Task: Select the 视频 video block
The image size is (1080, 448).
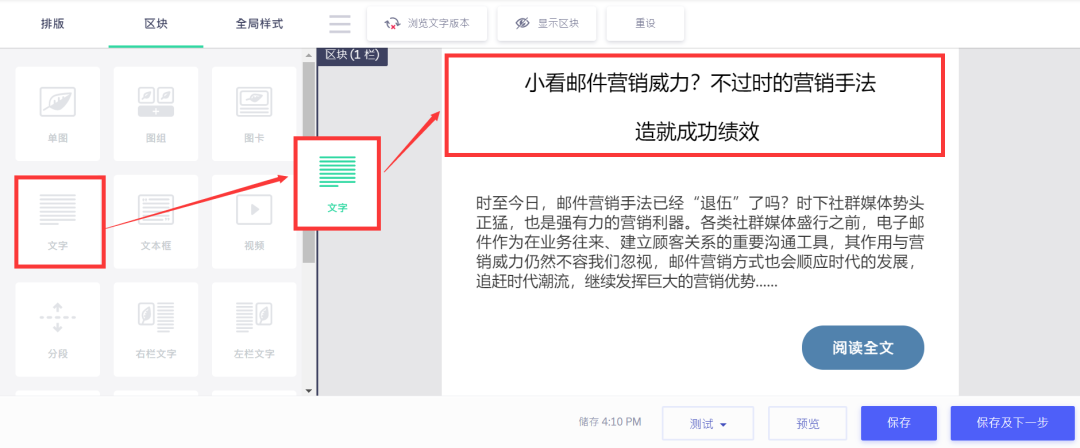Action: [x=254, y=222]
